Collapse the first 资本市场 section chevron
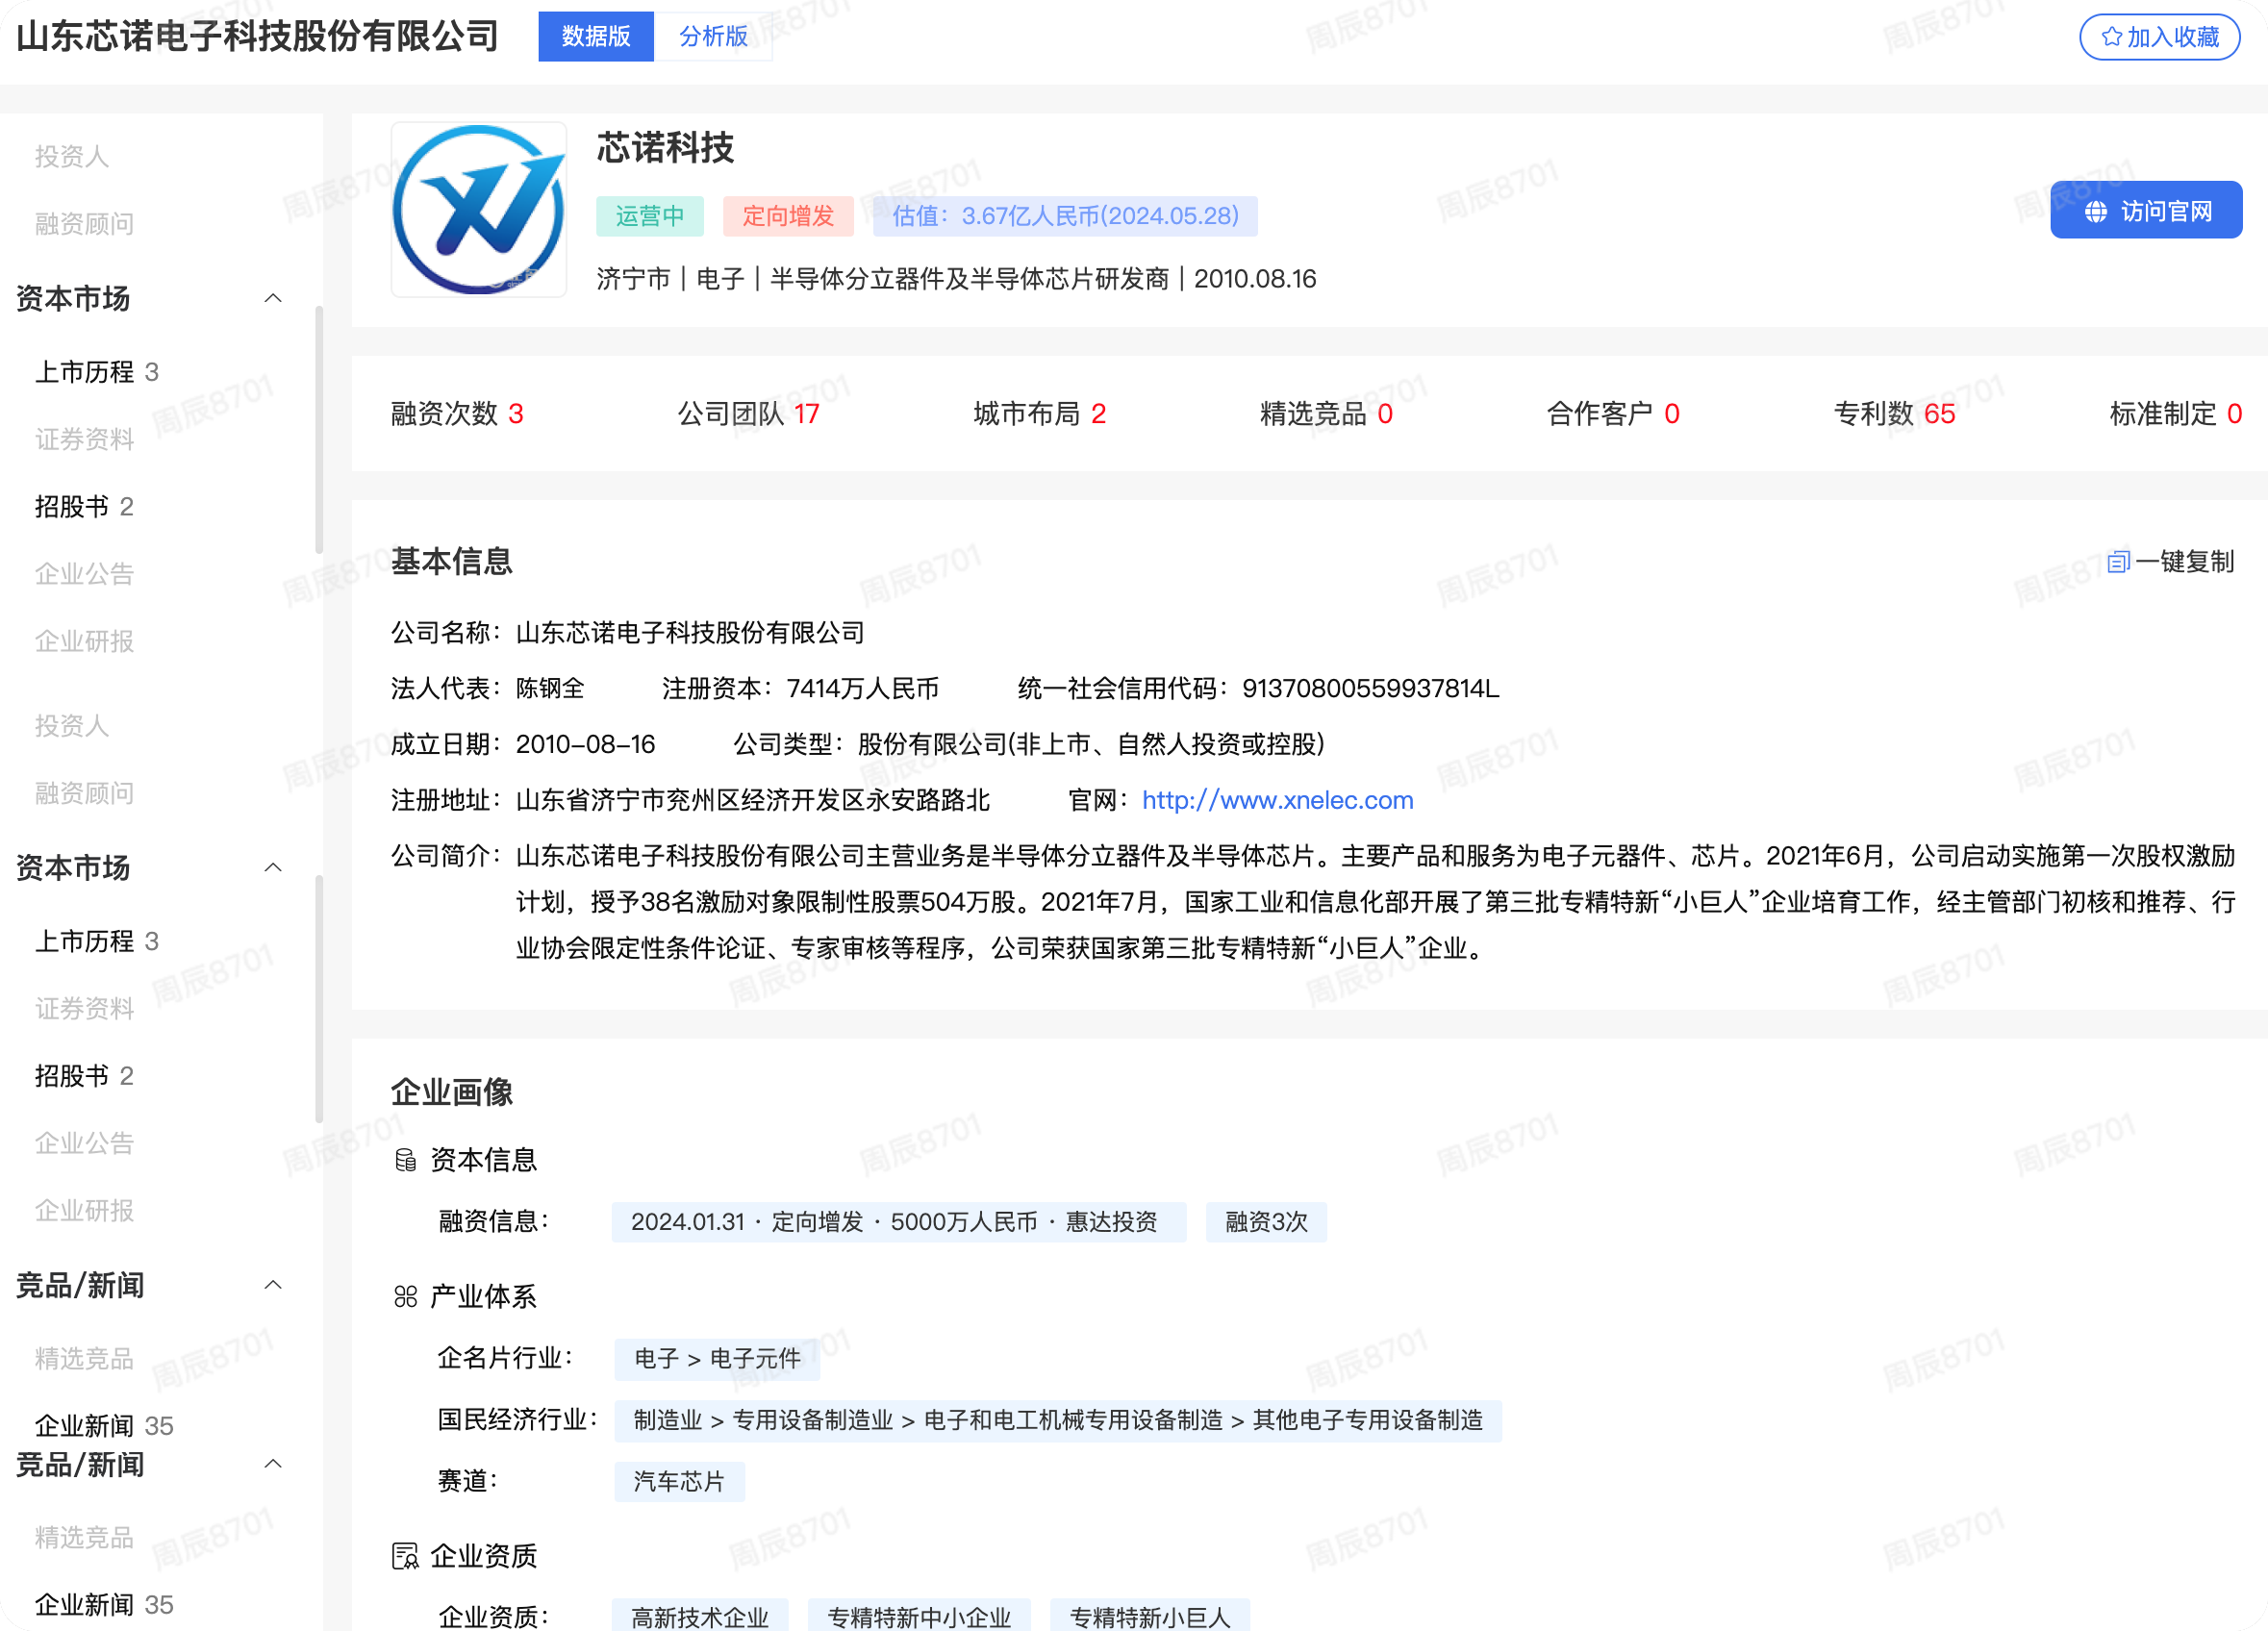The image size is (2268, 1631). point(273,298)
